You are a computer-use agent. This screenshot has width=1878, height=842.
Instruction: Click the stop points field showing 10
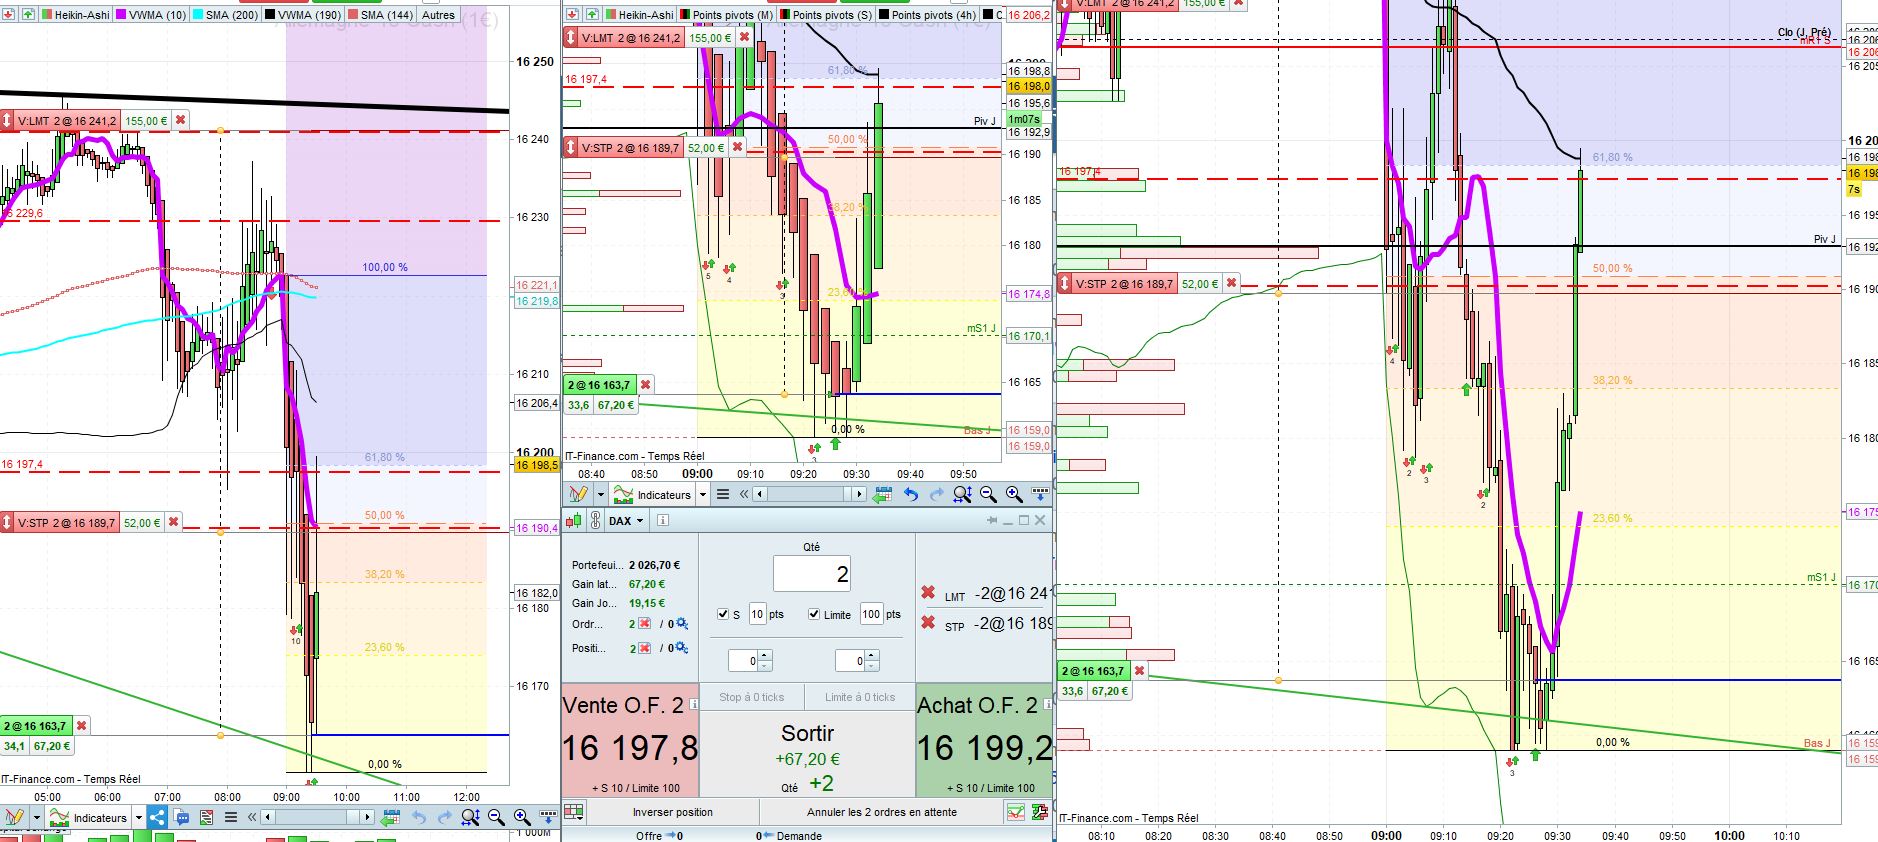click(x=757, y=614)
